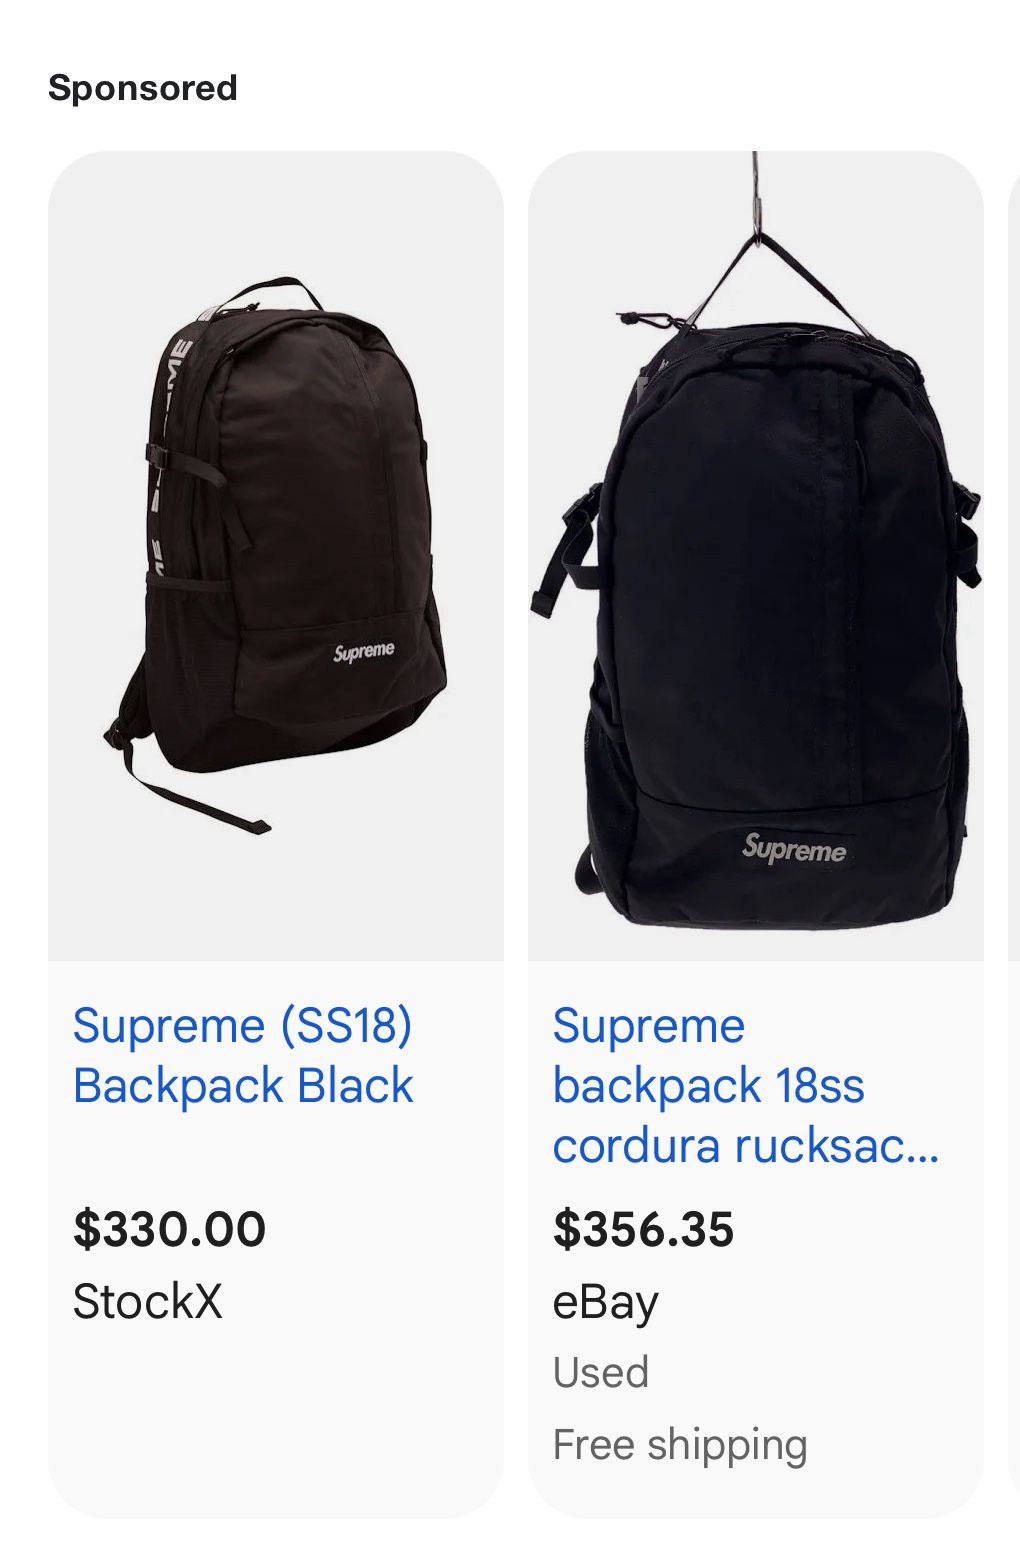Screen dimensions: 1020x1558
Task: Open the eBay hanging backpack image
Action: point(756,556)
